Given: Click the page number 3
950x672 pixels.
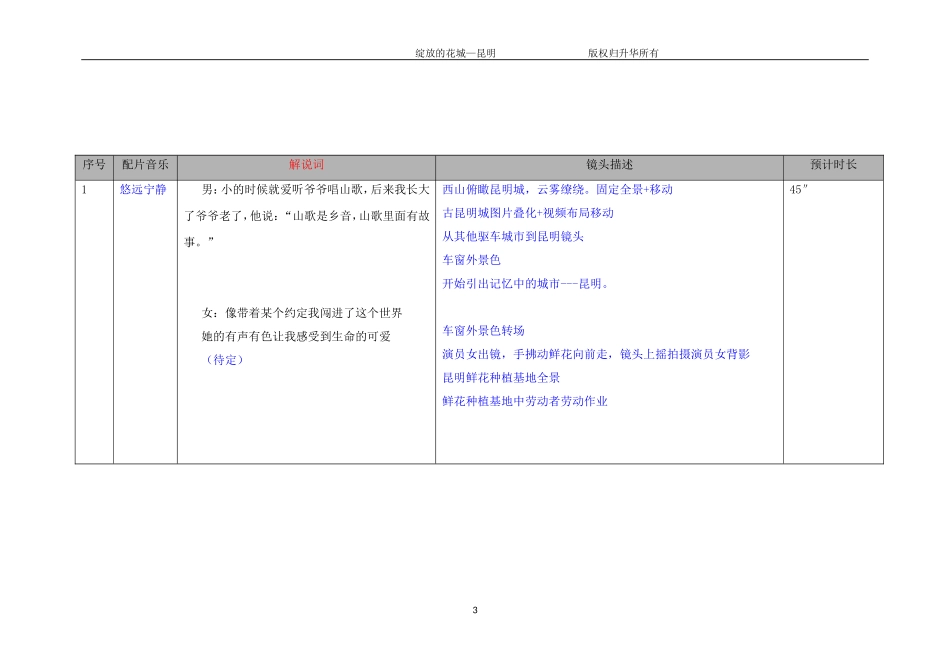Looking at the screenshot, I should pos(475,610).
